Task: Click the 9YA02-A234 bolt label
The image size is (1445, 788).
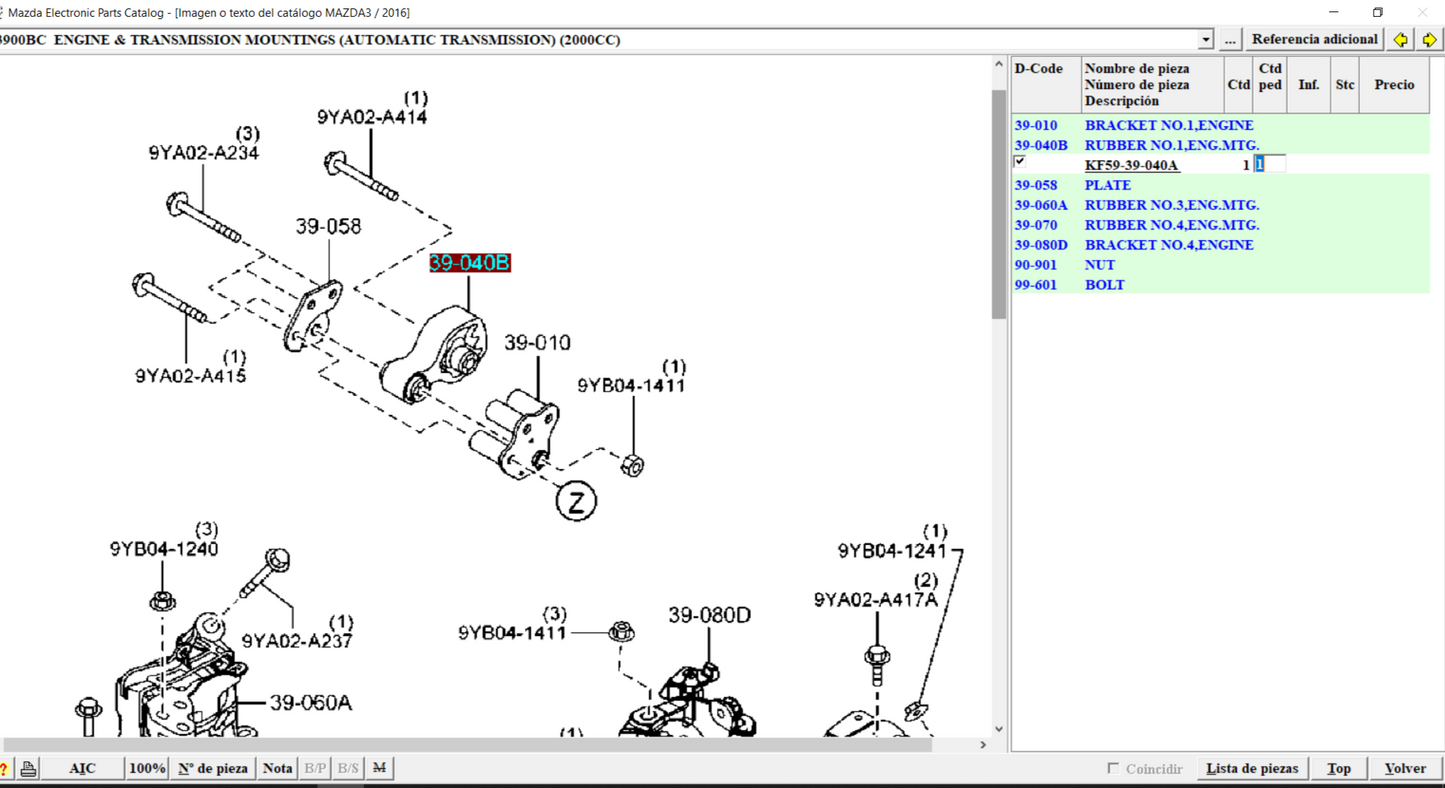Action: (204, 152)
